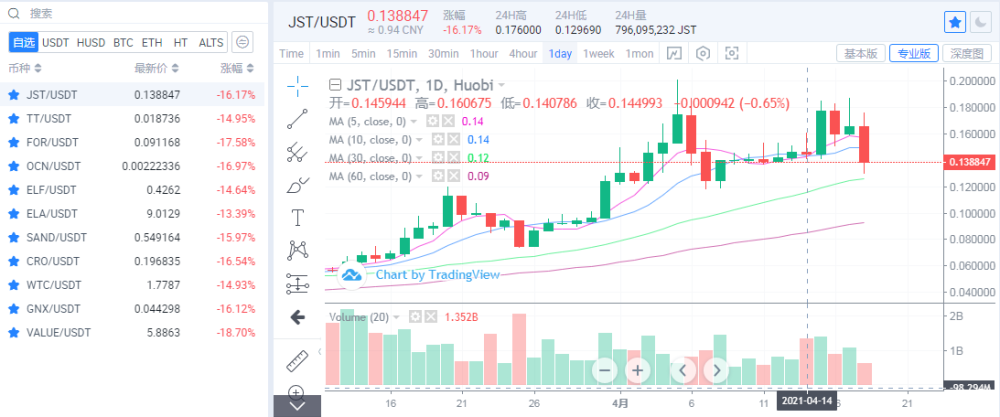This screenshot has height=417, width=1000.
Task: Open MA (30, close, 0) dropdown
Action: [418, 157]
